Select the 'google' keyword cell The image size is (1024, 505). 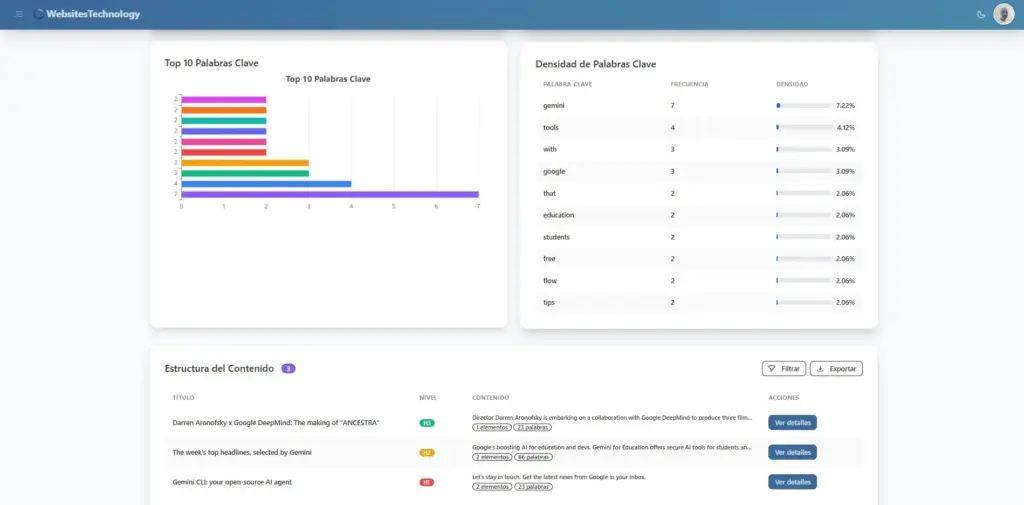click(x=554, y=171)
